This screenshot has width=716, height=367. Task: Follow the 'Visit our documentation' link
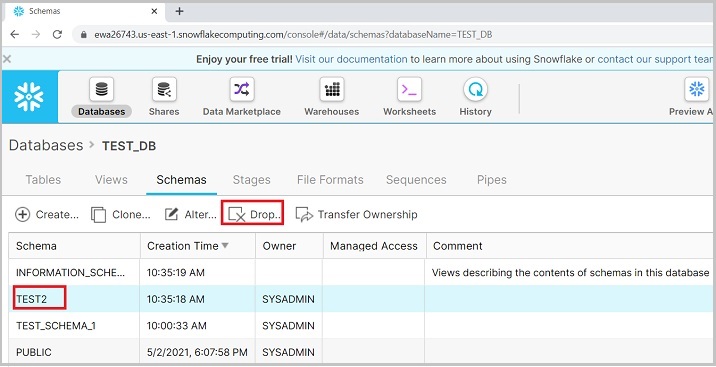point(351,59)
